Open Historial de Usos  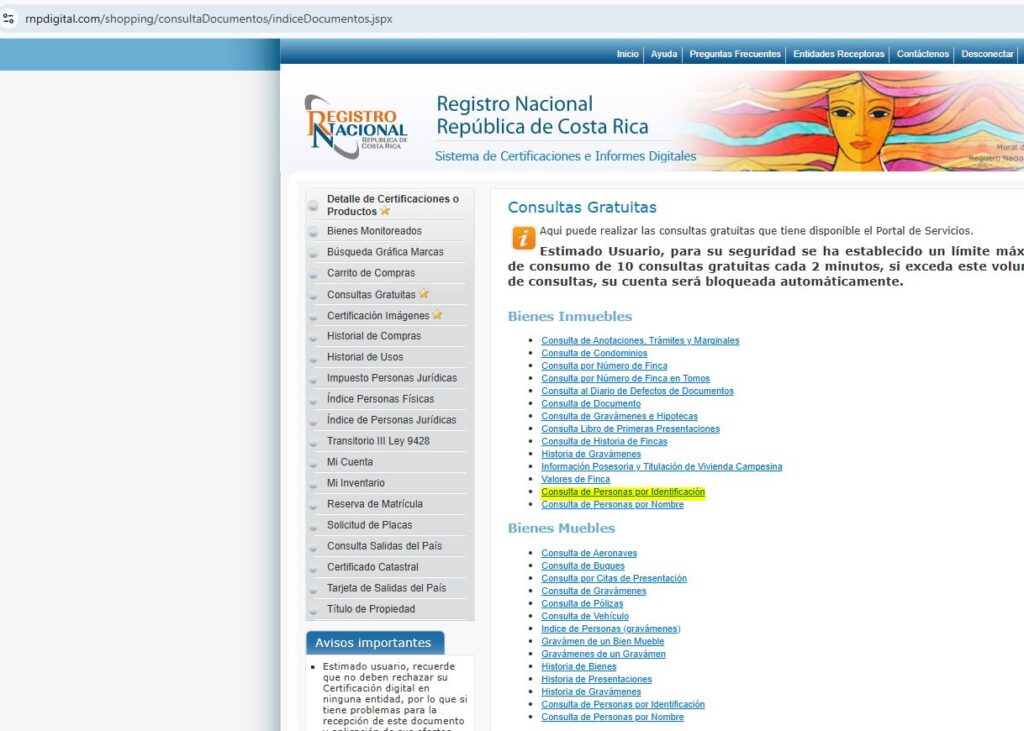click(x=365, y=357)
